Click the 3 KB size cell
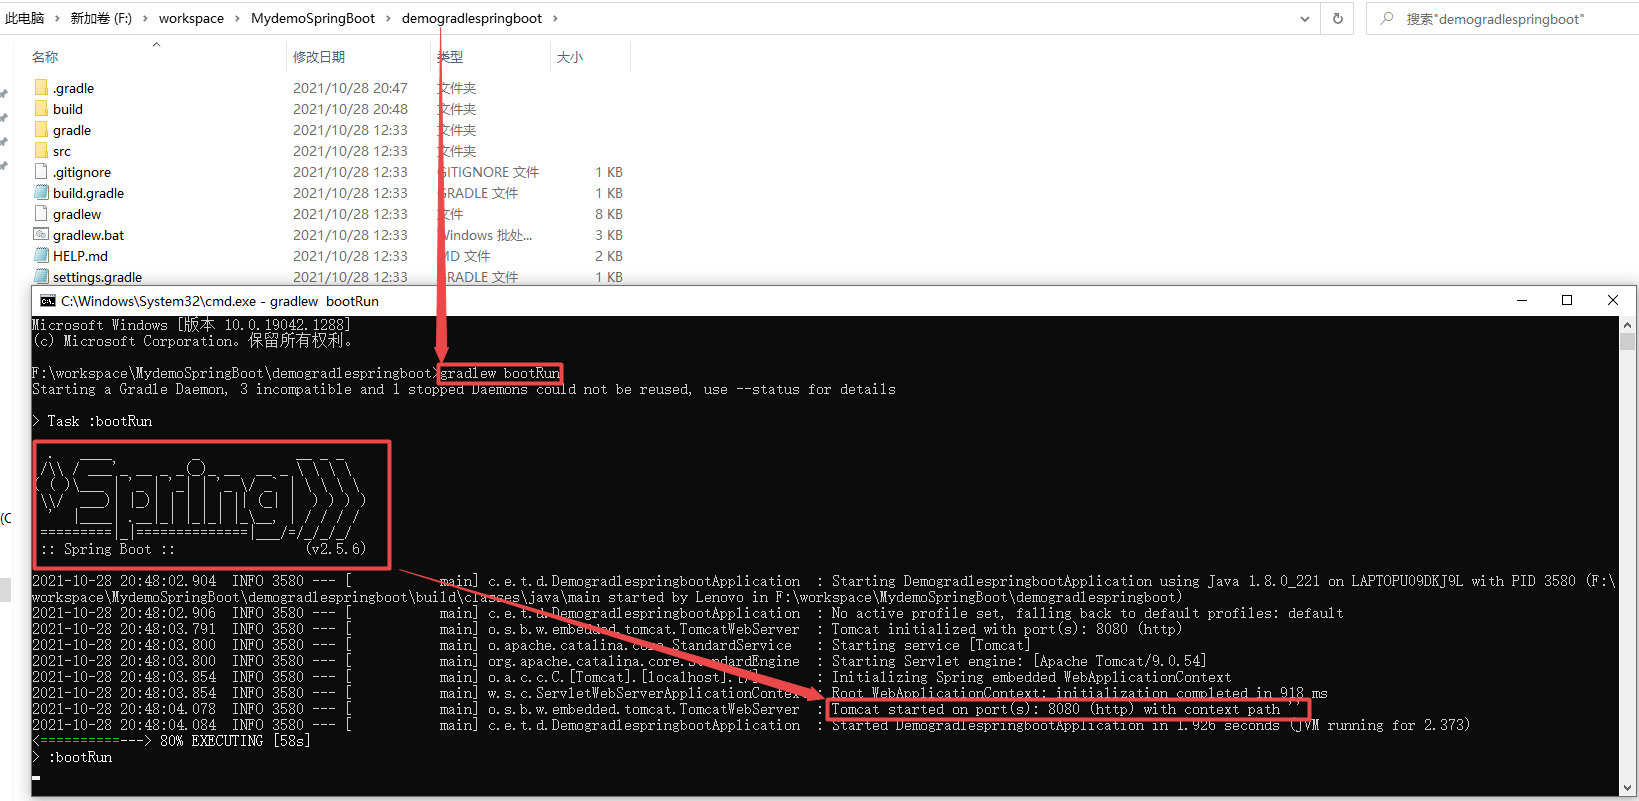 (x=609, y=235)
